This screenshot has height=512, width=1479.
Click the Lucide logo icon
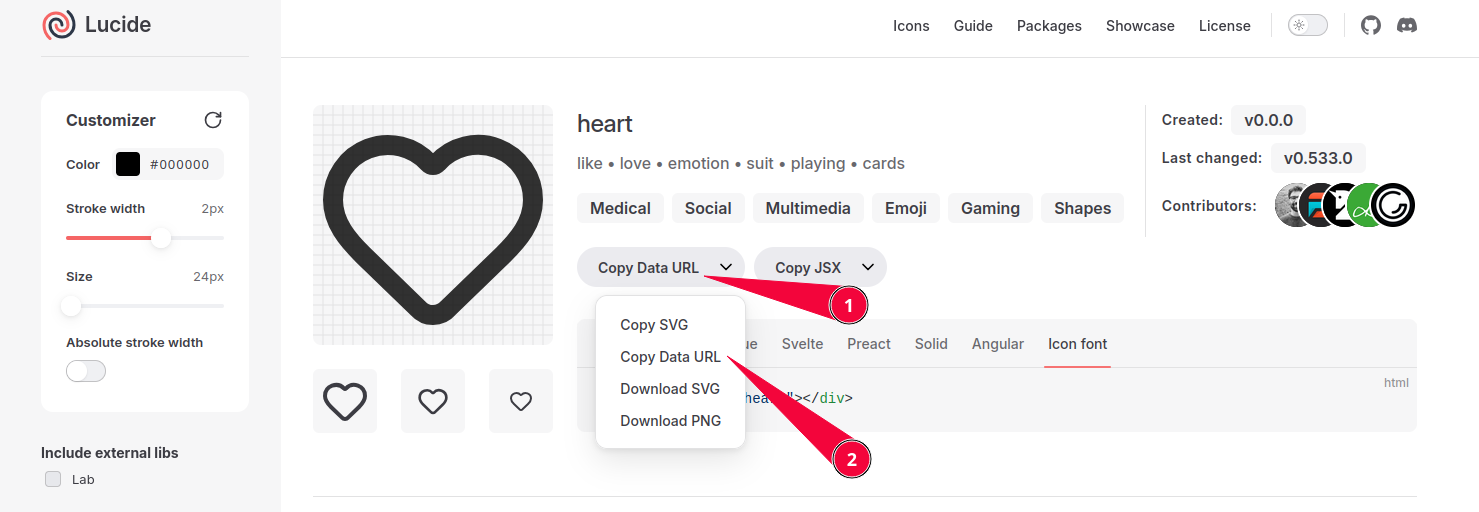[59, 25]
